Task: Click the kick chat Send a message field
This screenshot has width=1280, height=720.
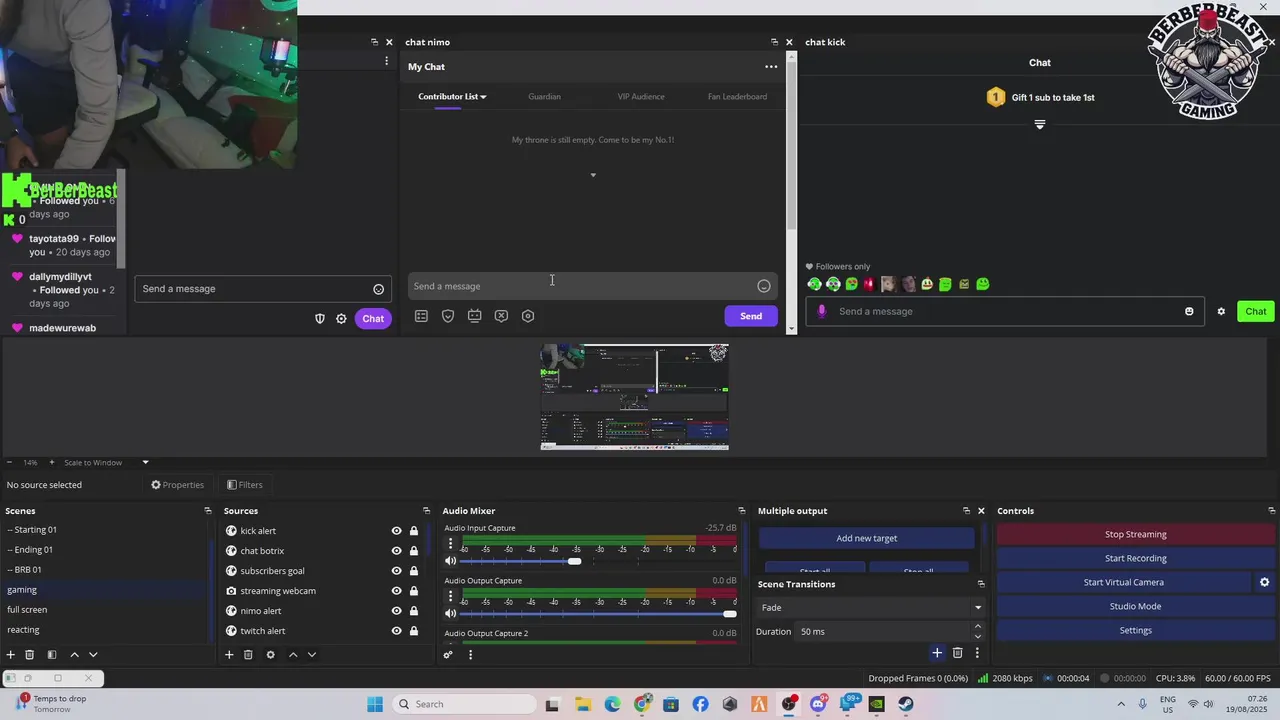Action: (1004, 311)
